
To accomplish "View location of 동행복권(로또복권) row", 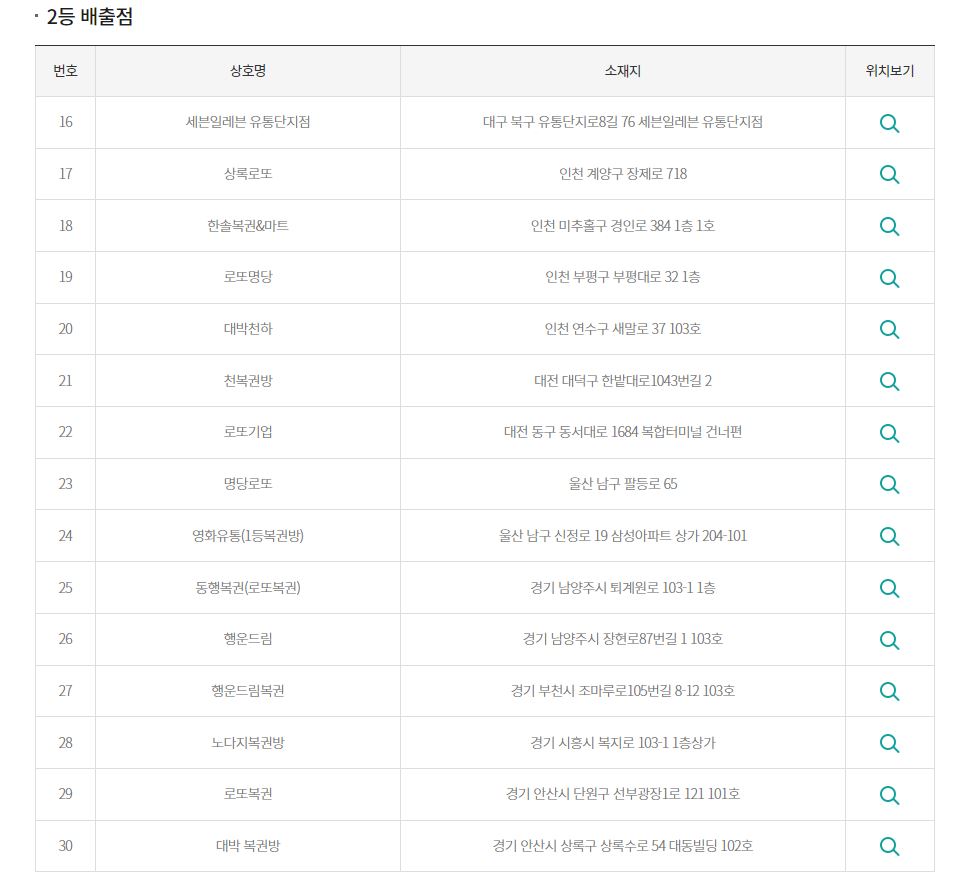I will tap(889, 588).
